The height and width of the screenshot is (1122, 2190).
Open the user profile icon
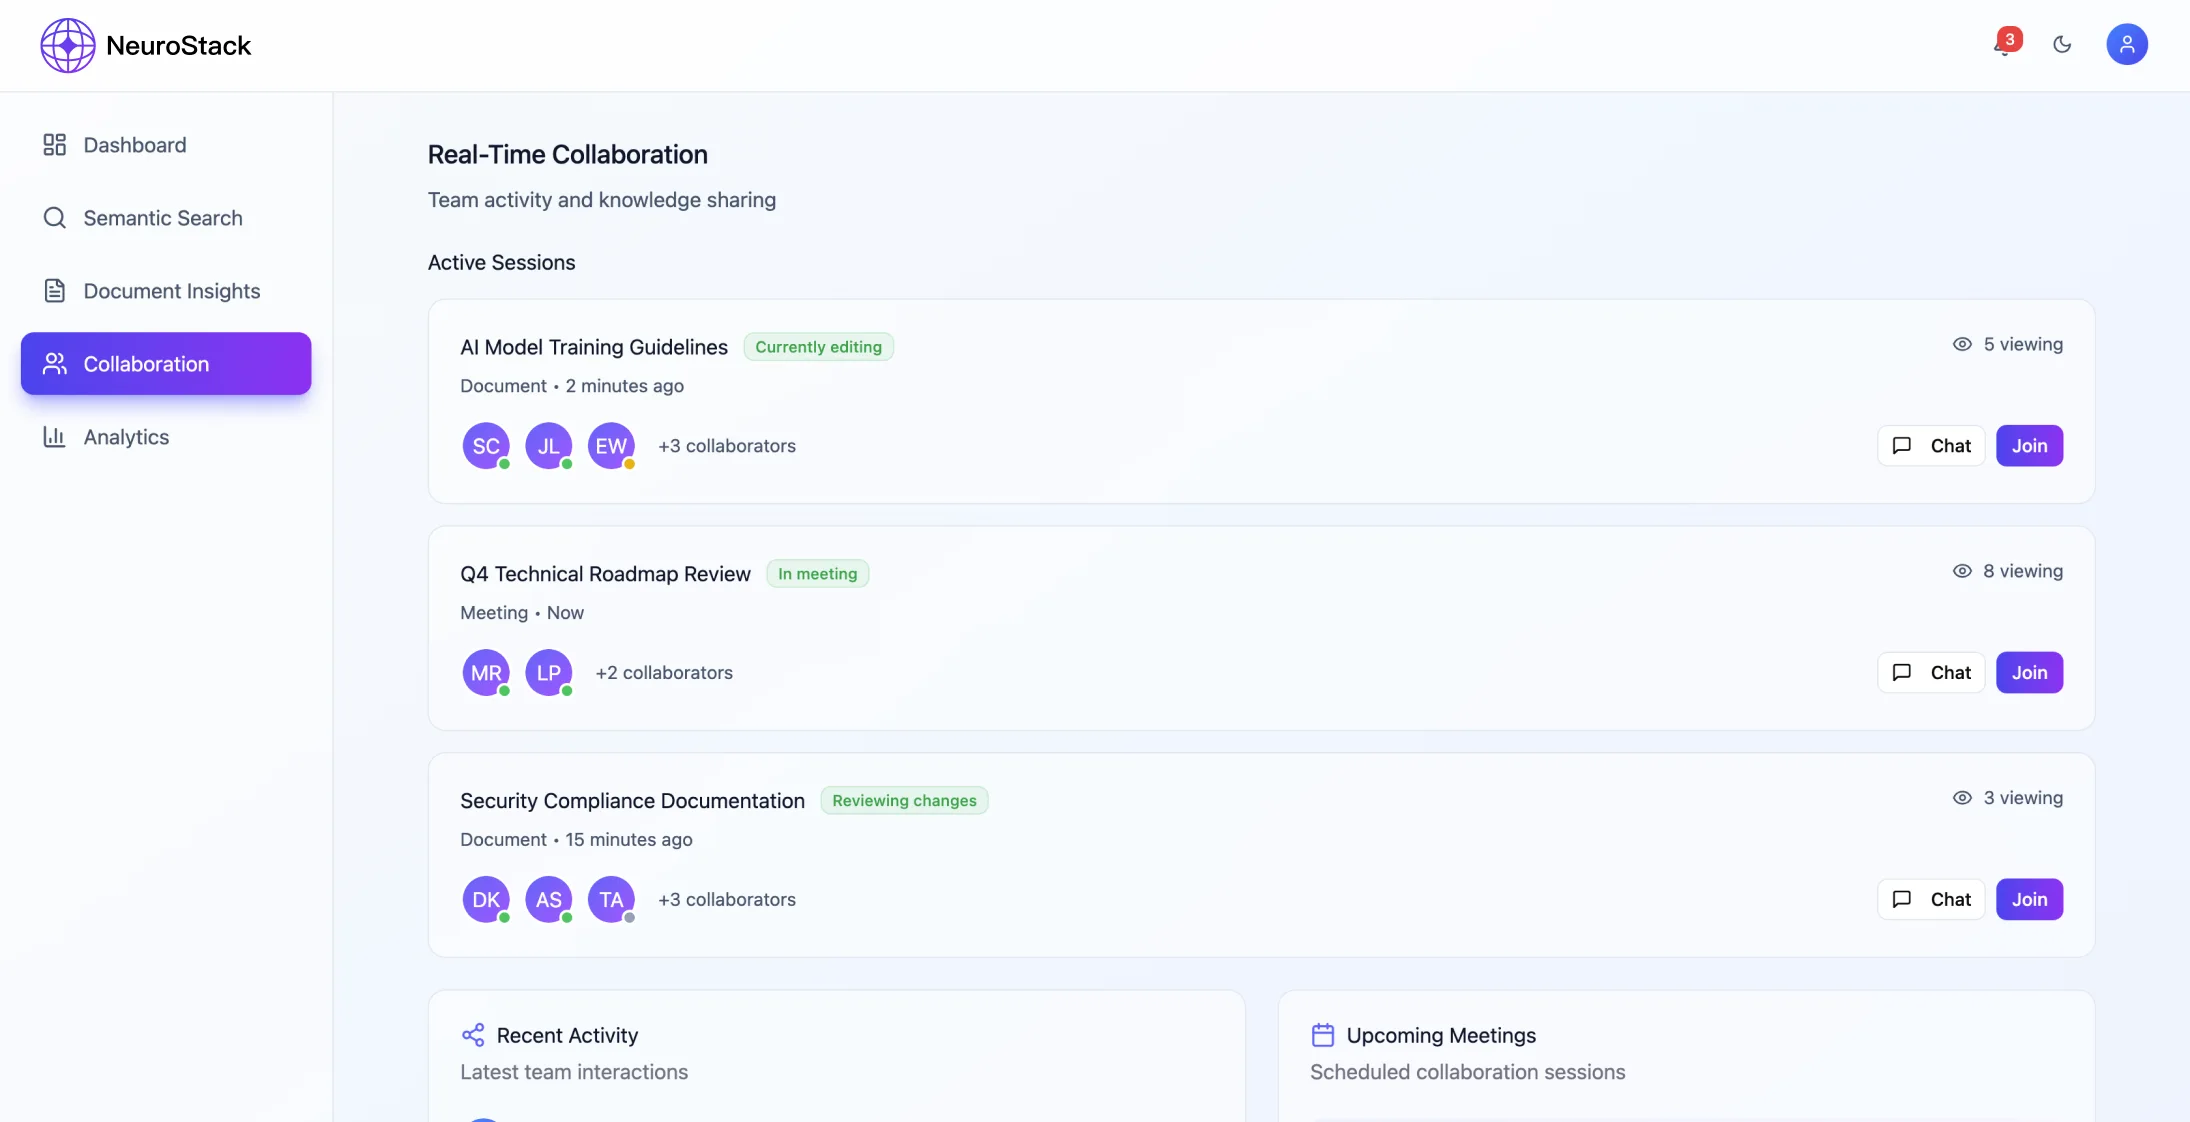(x=2128, y=45)
